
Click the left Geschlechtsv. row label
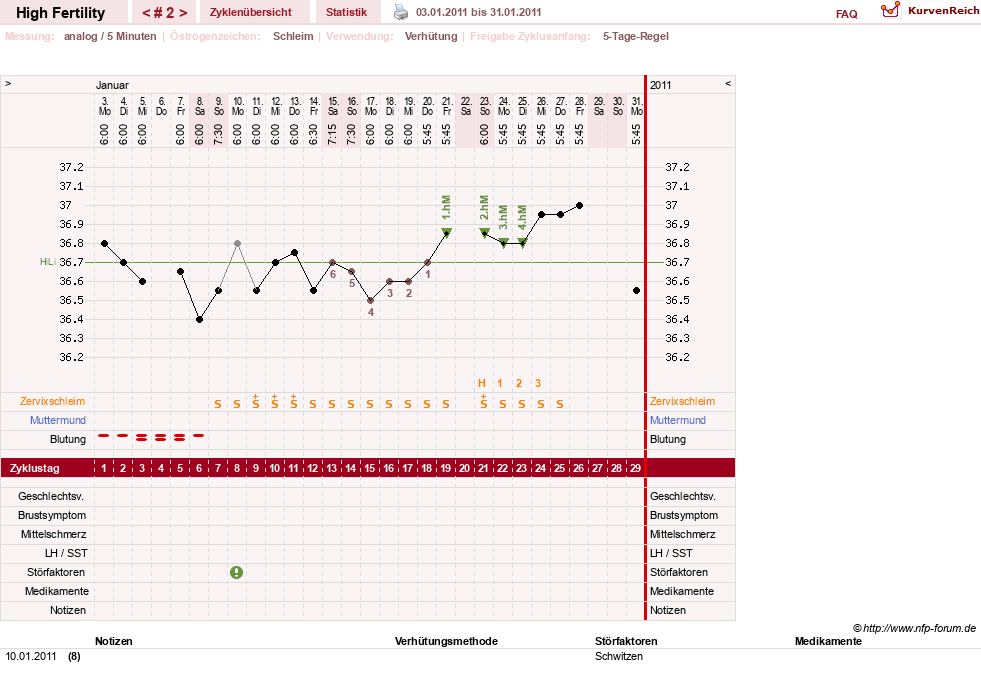(x=51, y=497)
